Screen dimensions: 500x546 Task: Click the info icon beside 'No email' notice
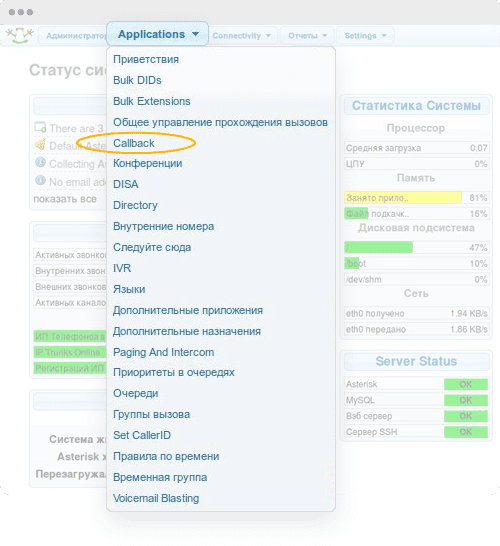click(40, 180)
